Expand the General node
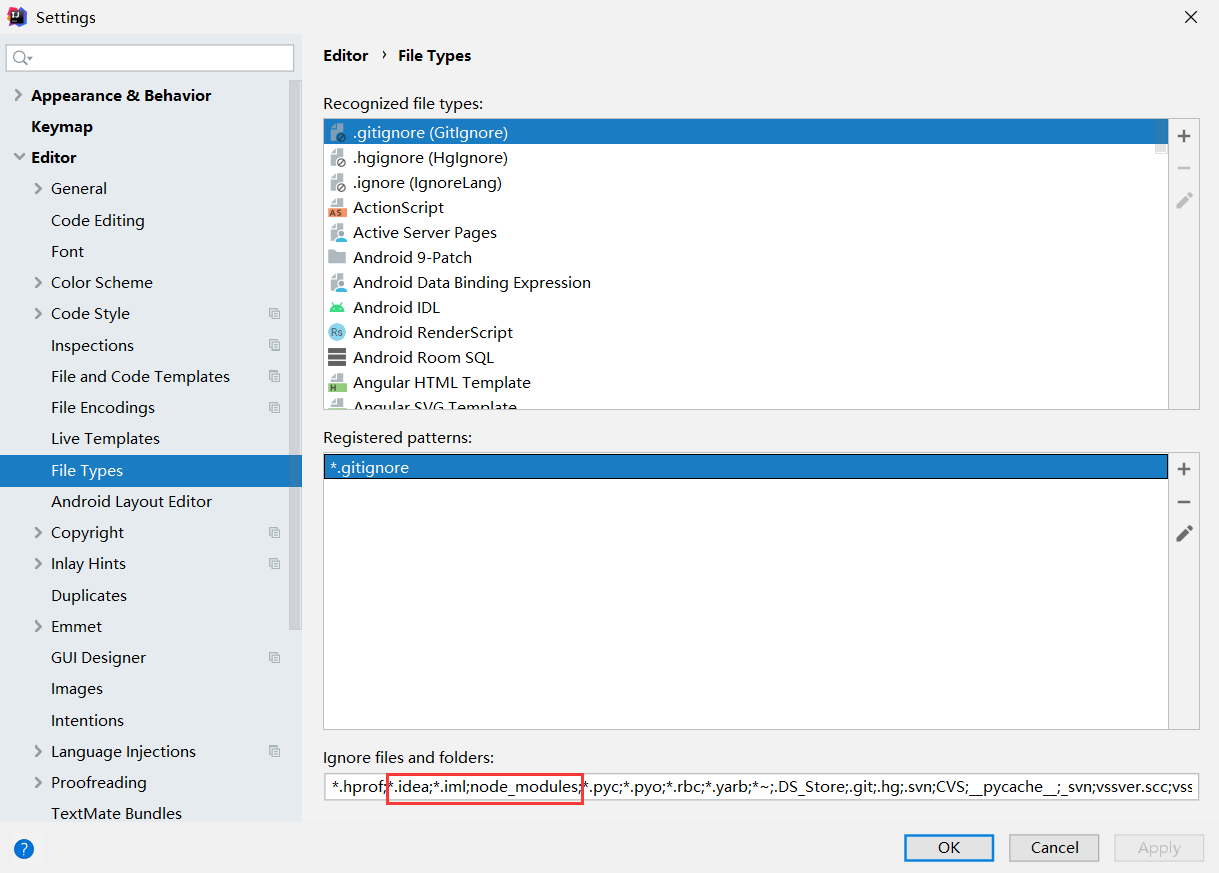Viewport: 1219px width, 873px height. pyautogui.click(x=38, y=188)
